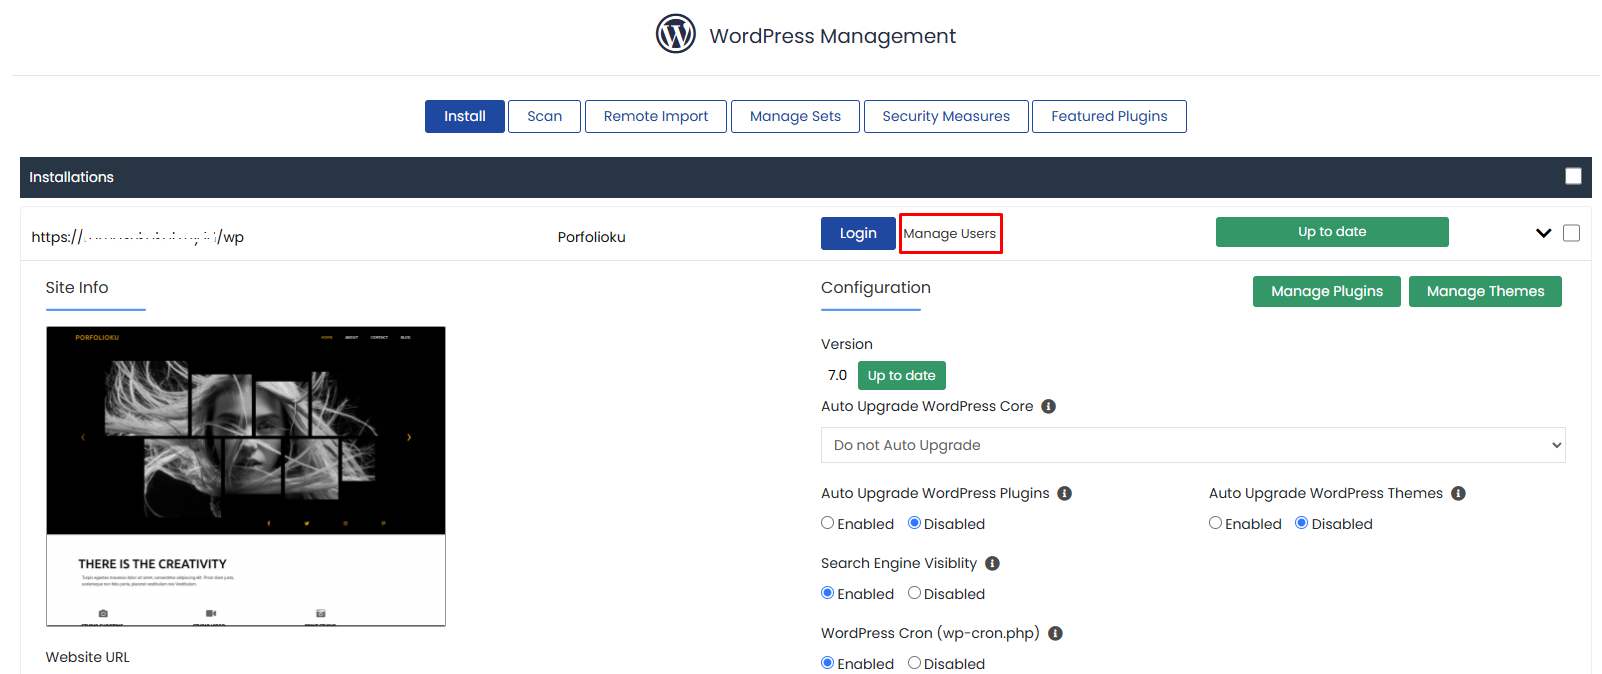Image resolution: width=1602 pixels, height=674 pixels.
Task: Select Disabled for Auto Upgrade WordPress Themes
Action: click(1301, 523)
